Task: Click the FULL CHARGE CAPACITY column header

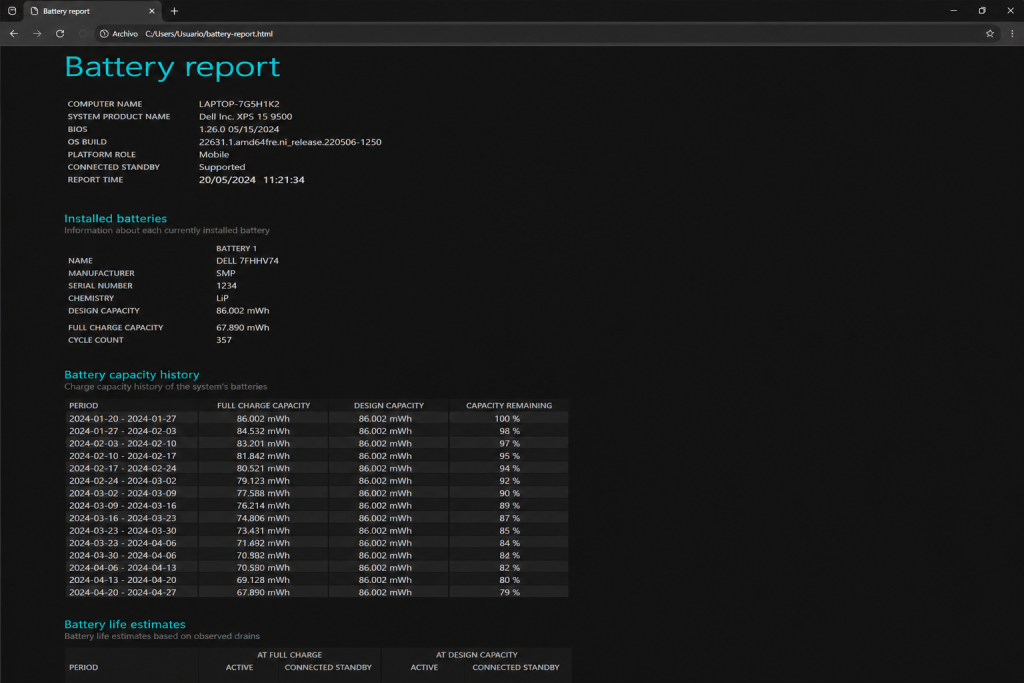Action: 263,405
